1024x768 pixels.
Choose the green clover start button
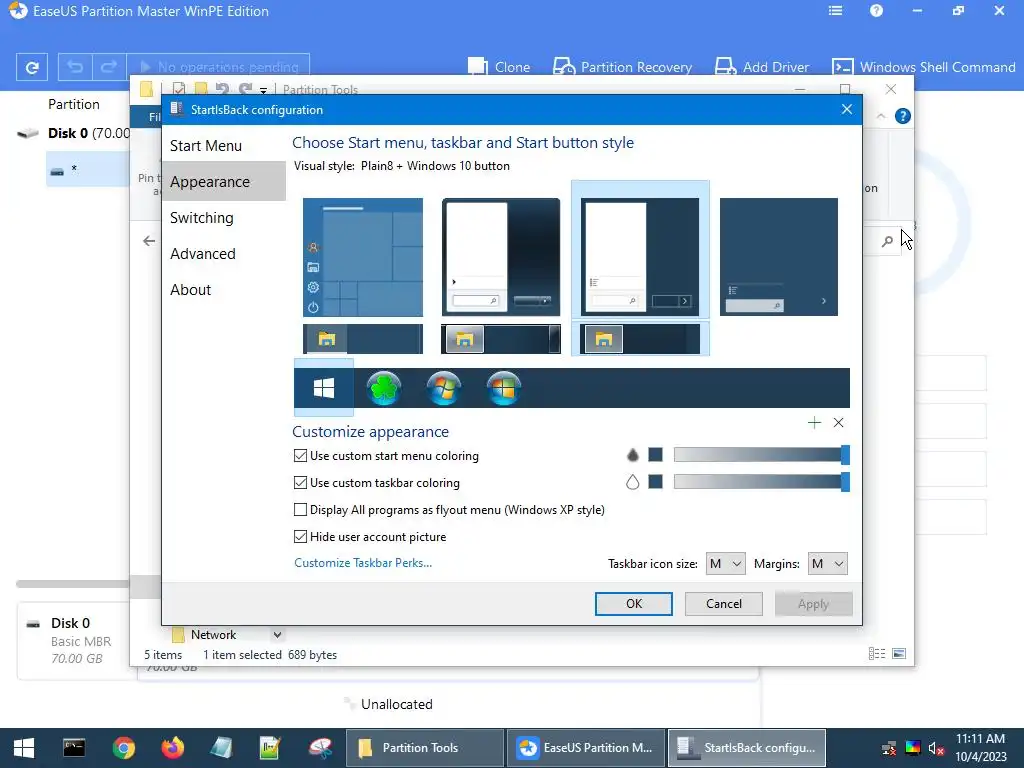point(383,388)
